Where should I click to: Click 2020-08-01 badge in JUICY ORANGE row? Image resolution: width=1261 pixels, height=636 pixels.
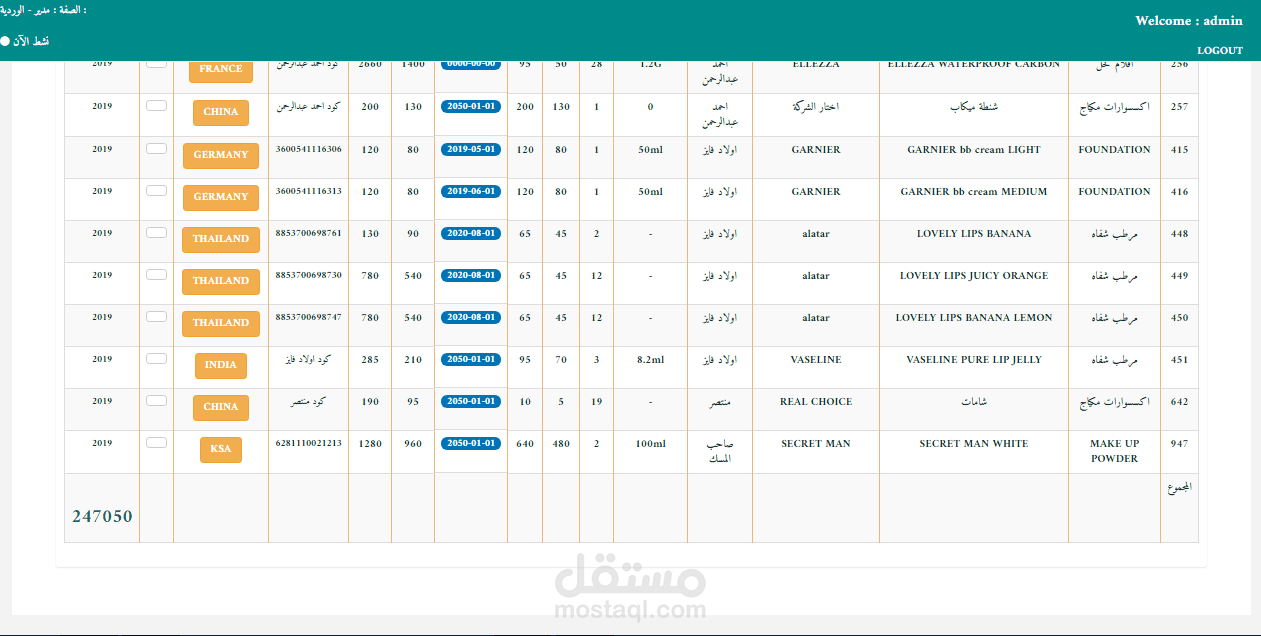[471, 275]
